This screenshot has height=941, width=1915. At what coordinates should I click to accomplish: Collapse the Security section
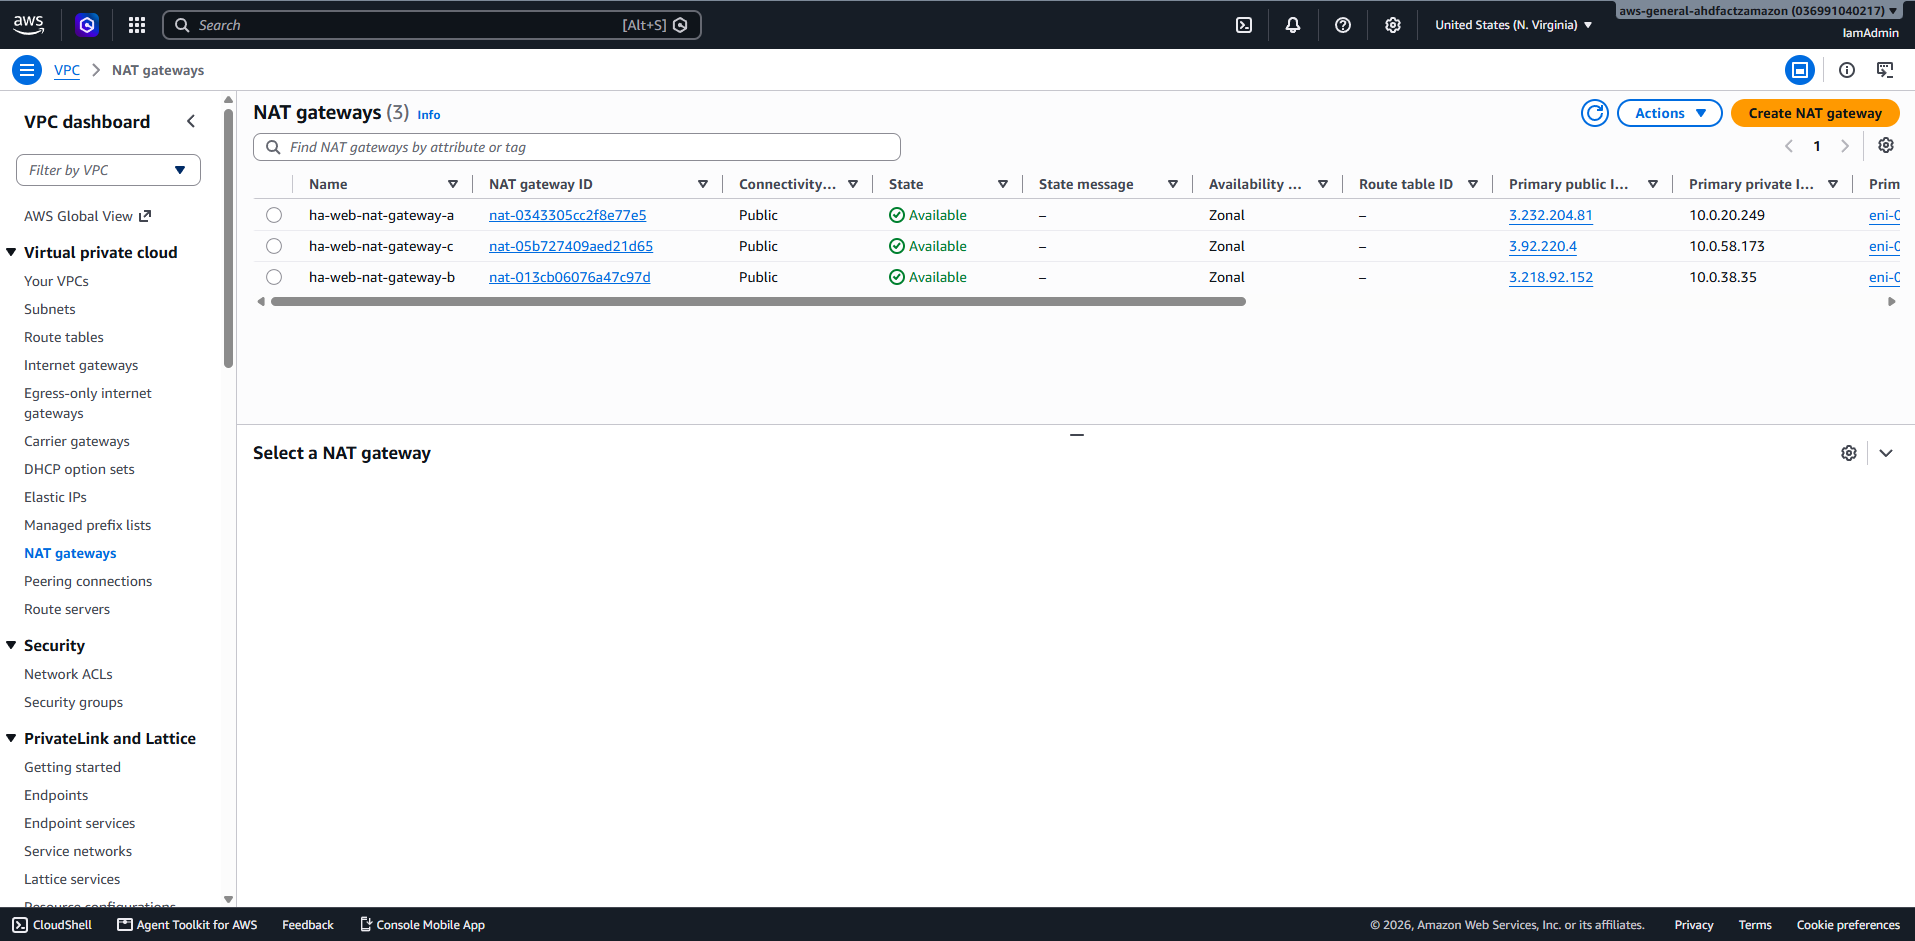[x=11, y=645]
